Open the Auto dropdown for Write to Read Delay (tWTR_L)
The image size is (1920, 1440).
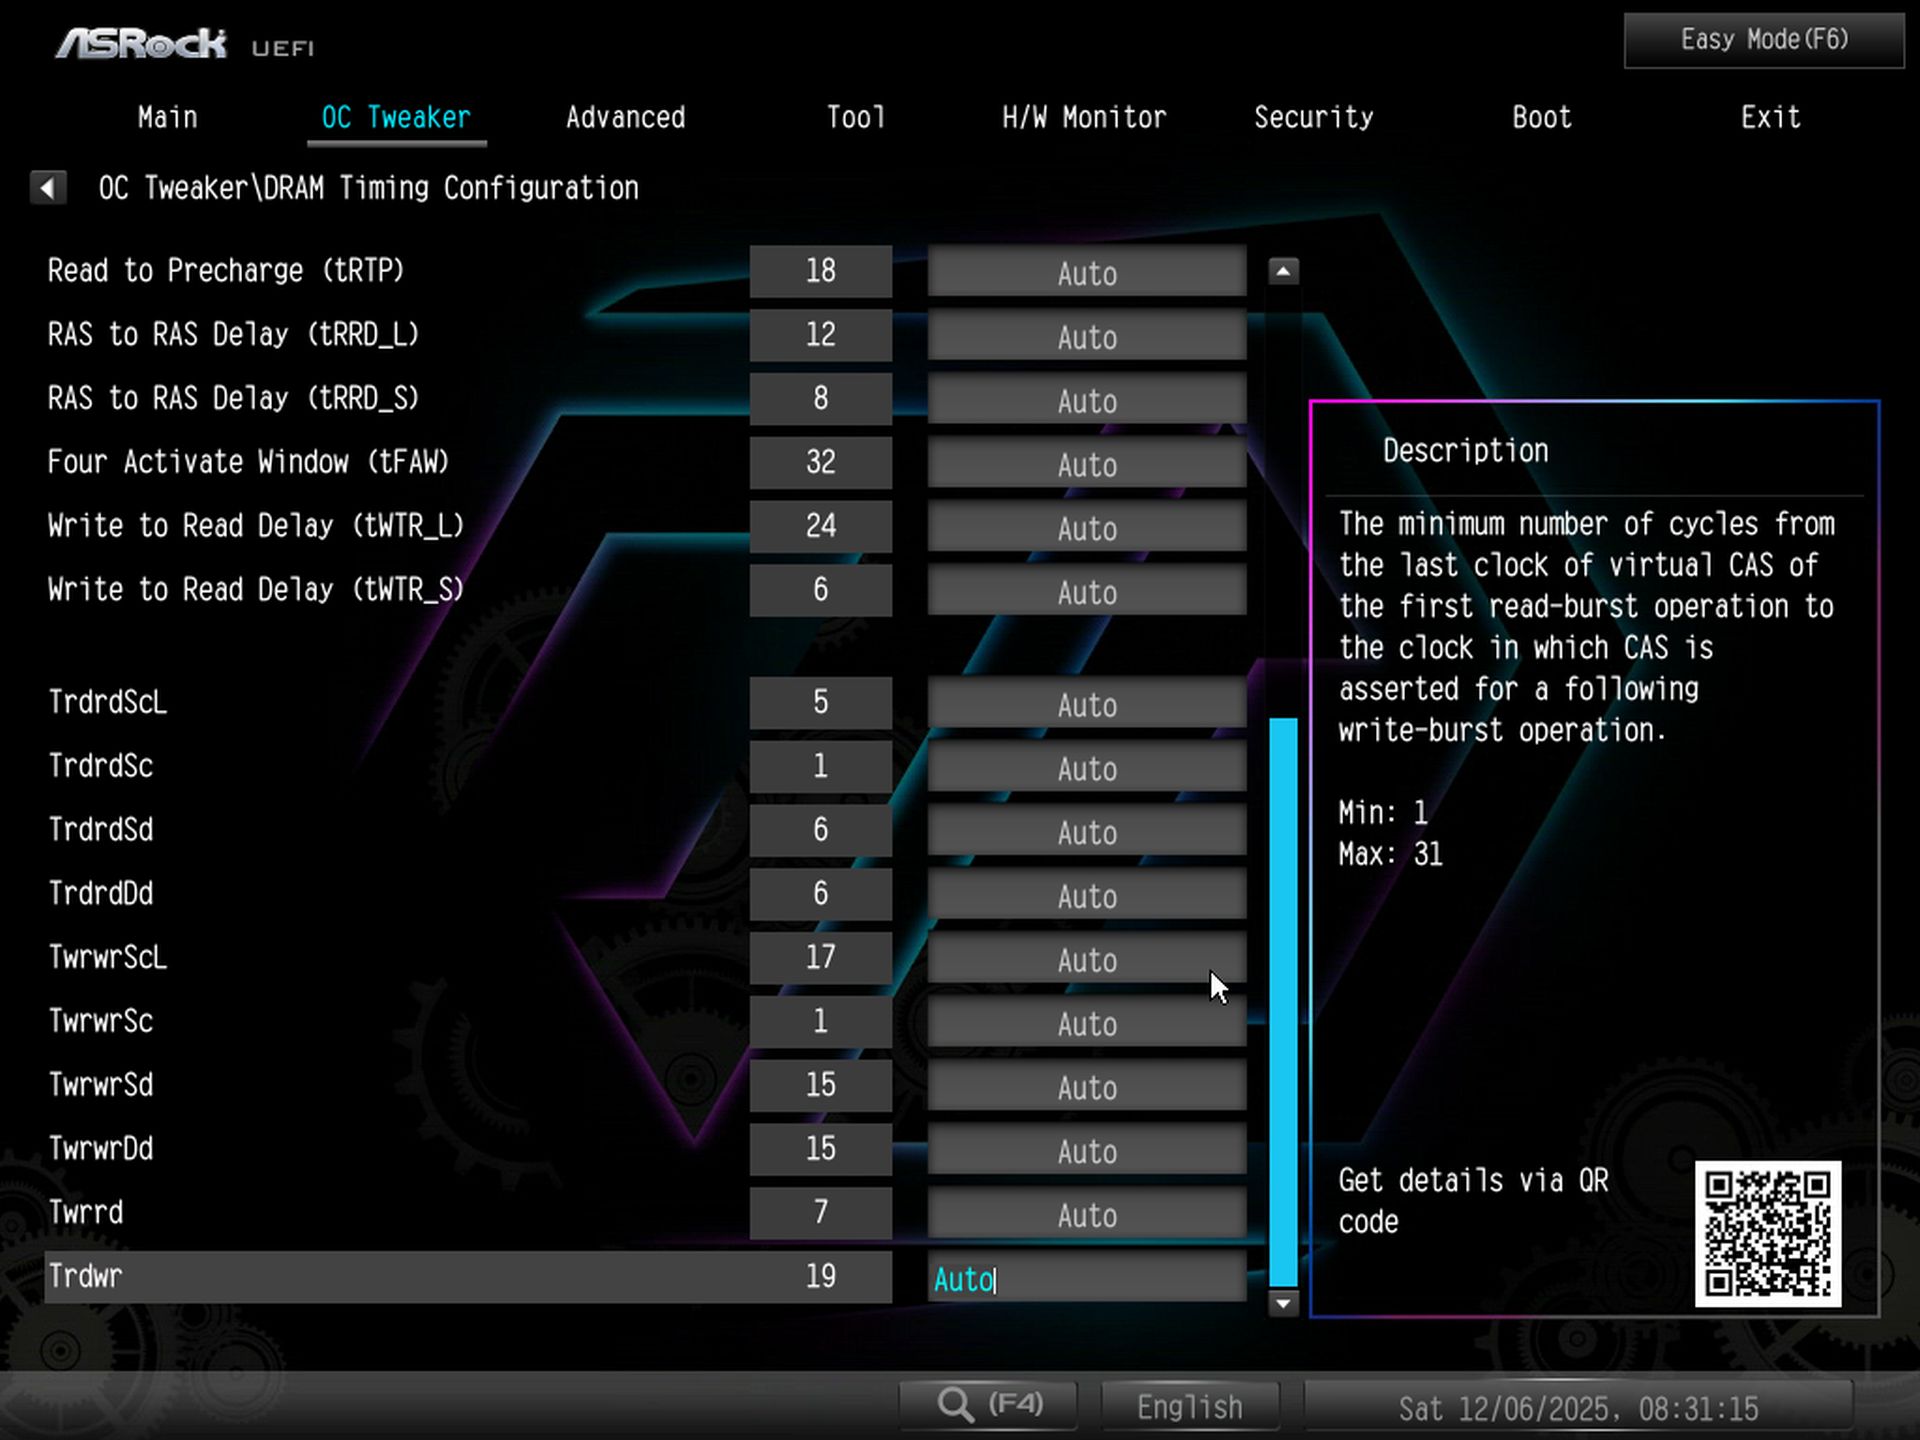1086,528
